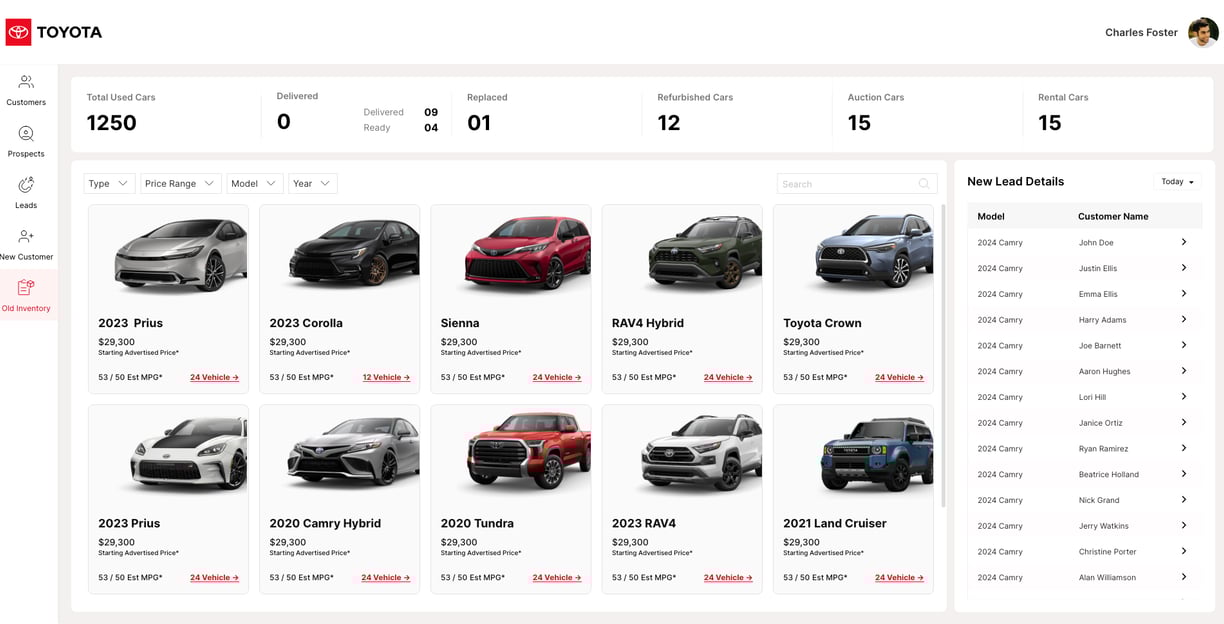Open Jerry Watkins lead arrow
1224x624 pixels.
[x=1184, y=525]
